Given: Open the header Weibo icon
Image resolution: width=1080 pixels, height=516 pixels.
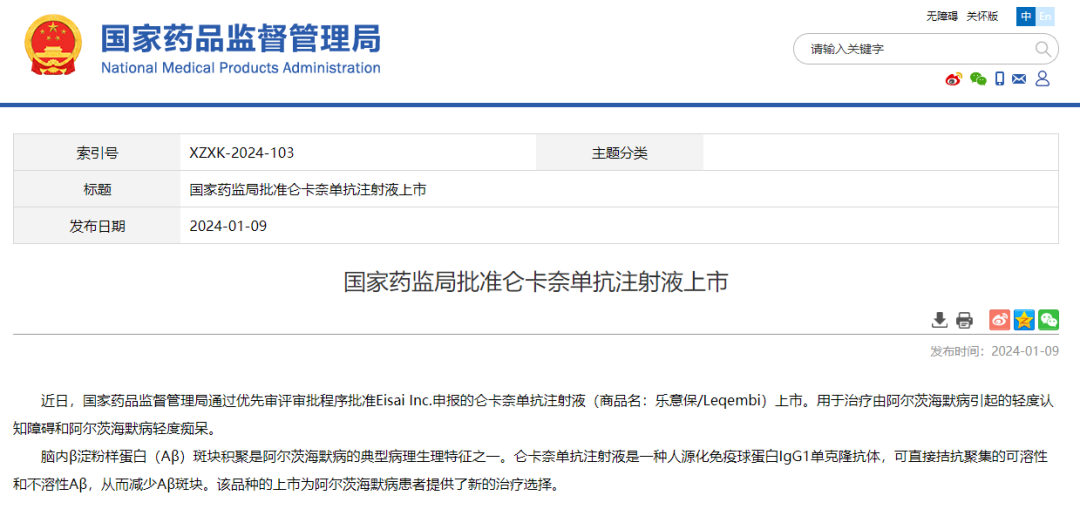Looking at the screenshot, I should click(x=953, y=79).
